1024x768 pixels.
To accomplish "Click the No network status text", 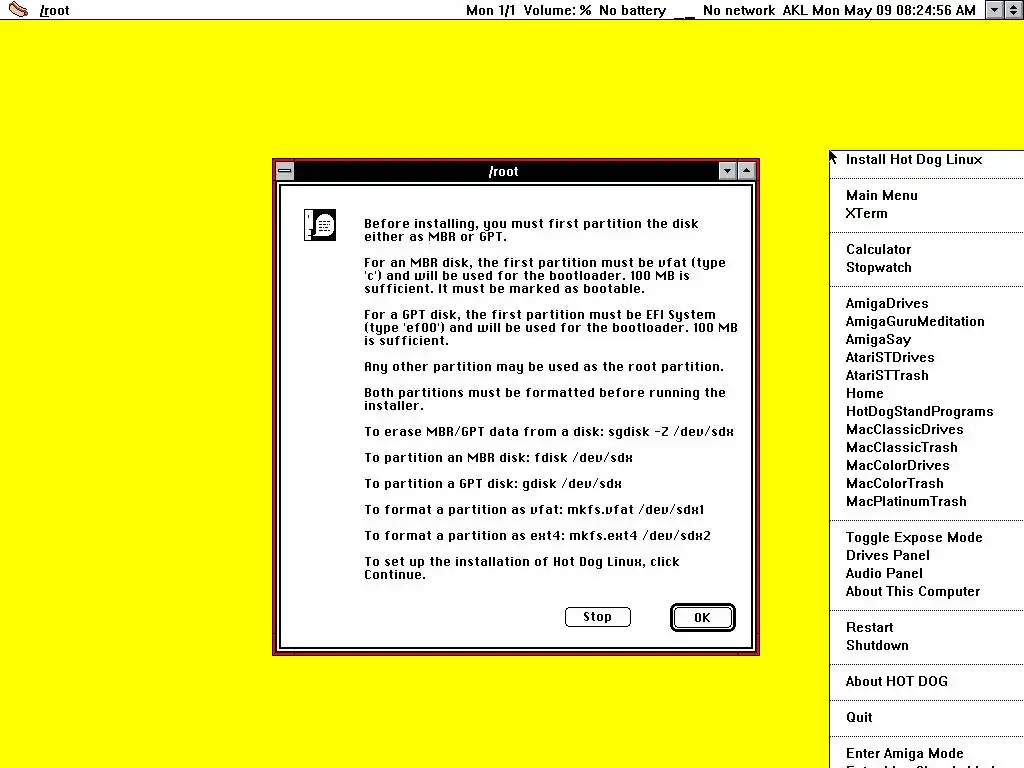I will 739,10.
